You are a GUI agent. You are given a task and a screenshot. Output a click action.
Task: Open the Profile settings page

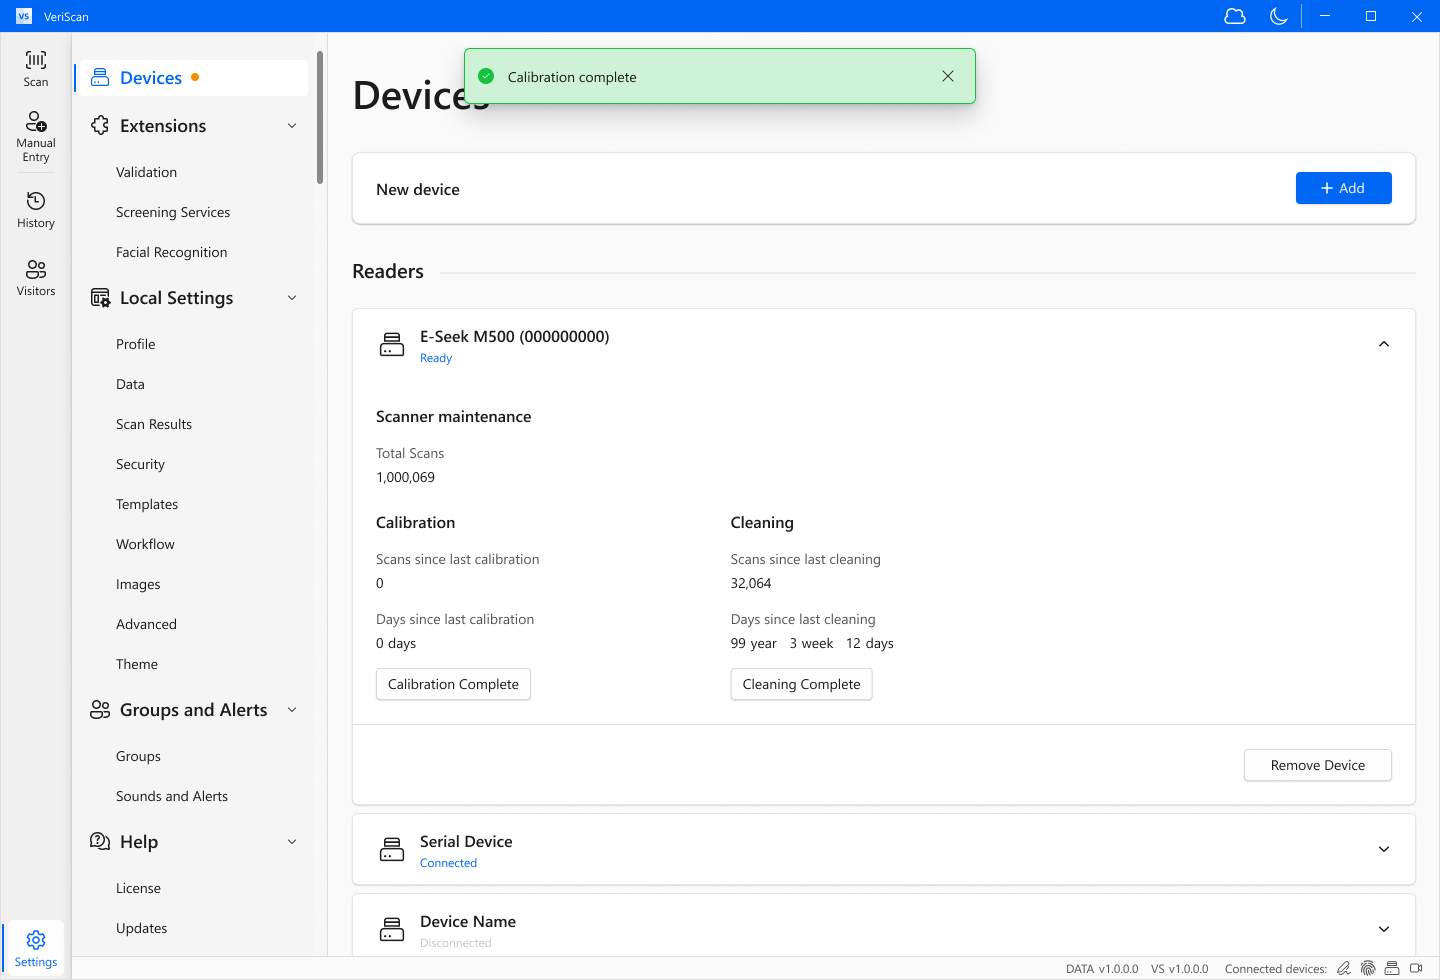[x=135, y=344]
